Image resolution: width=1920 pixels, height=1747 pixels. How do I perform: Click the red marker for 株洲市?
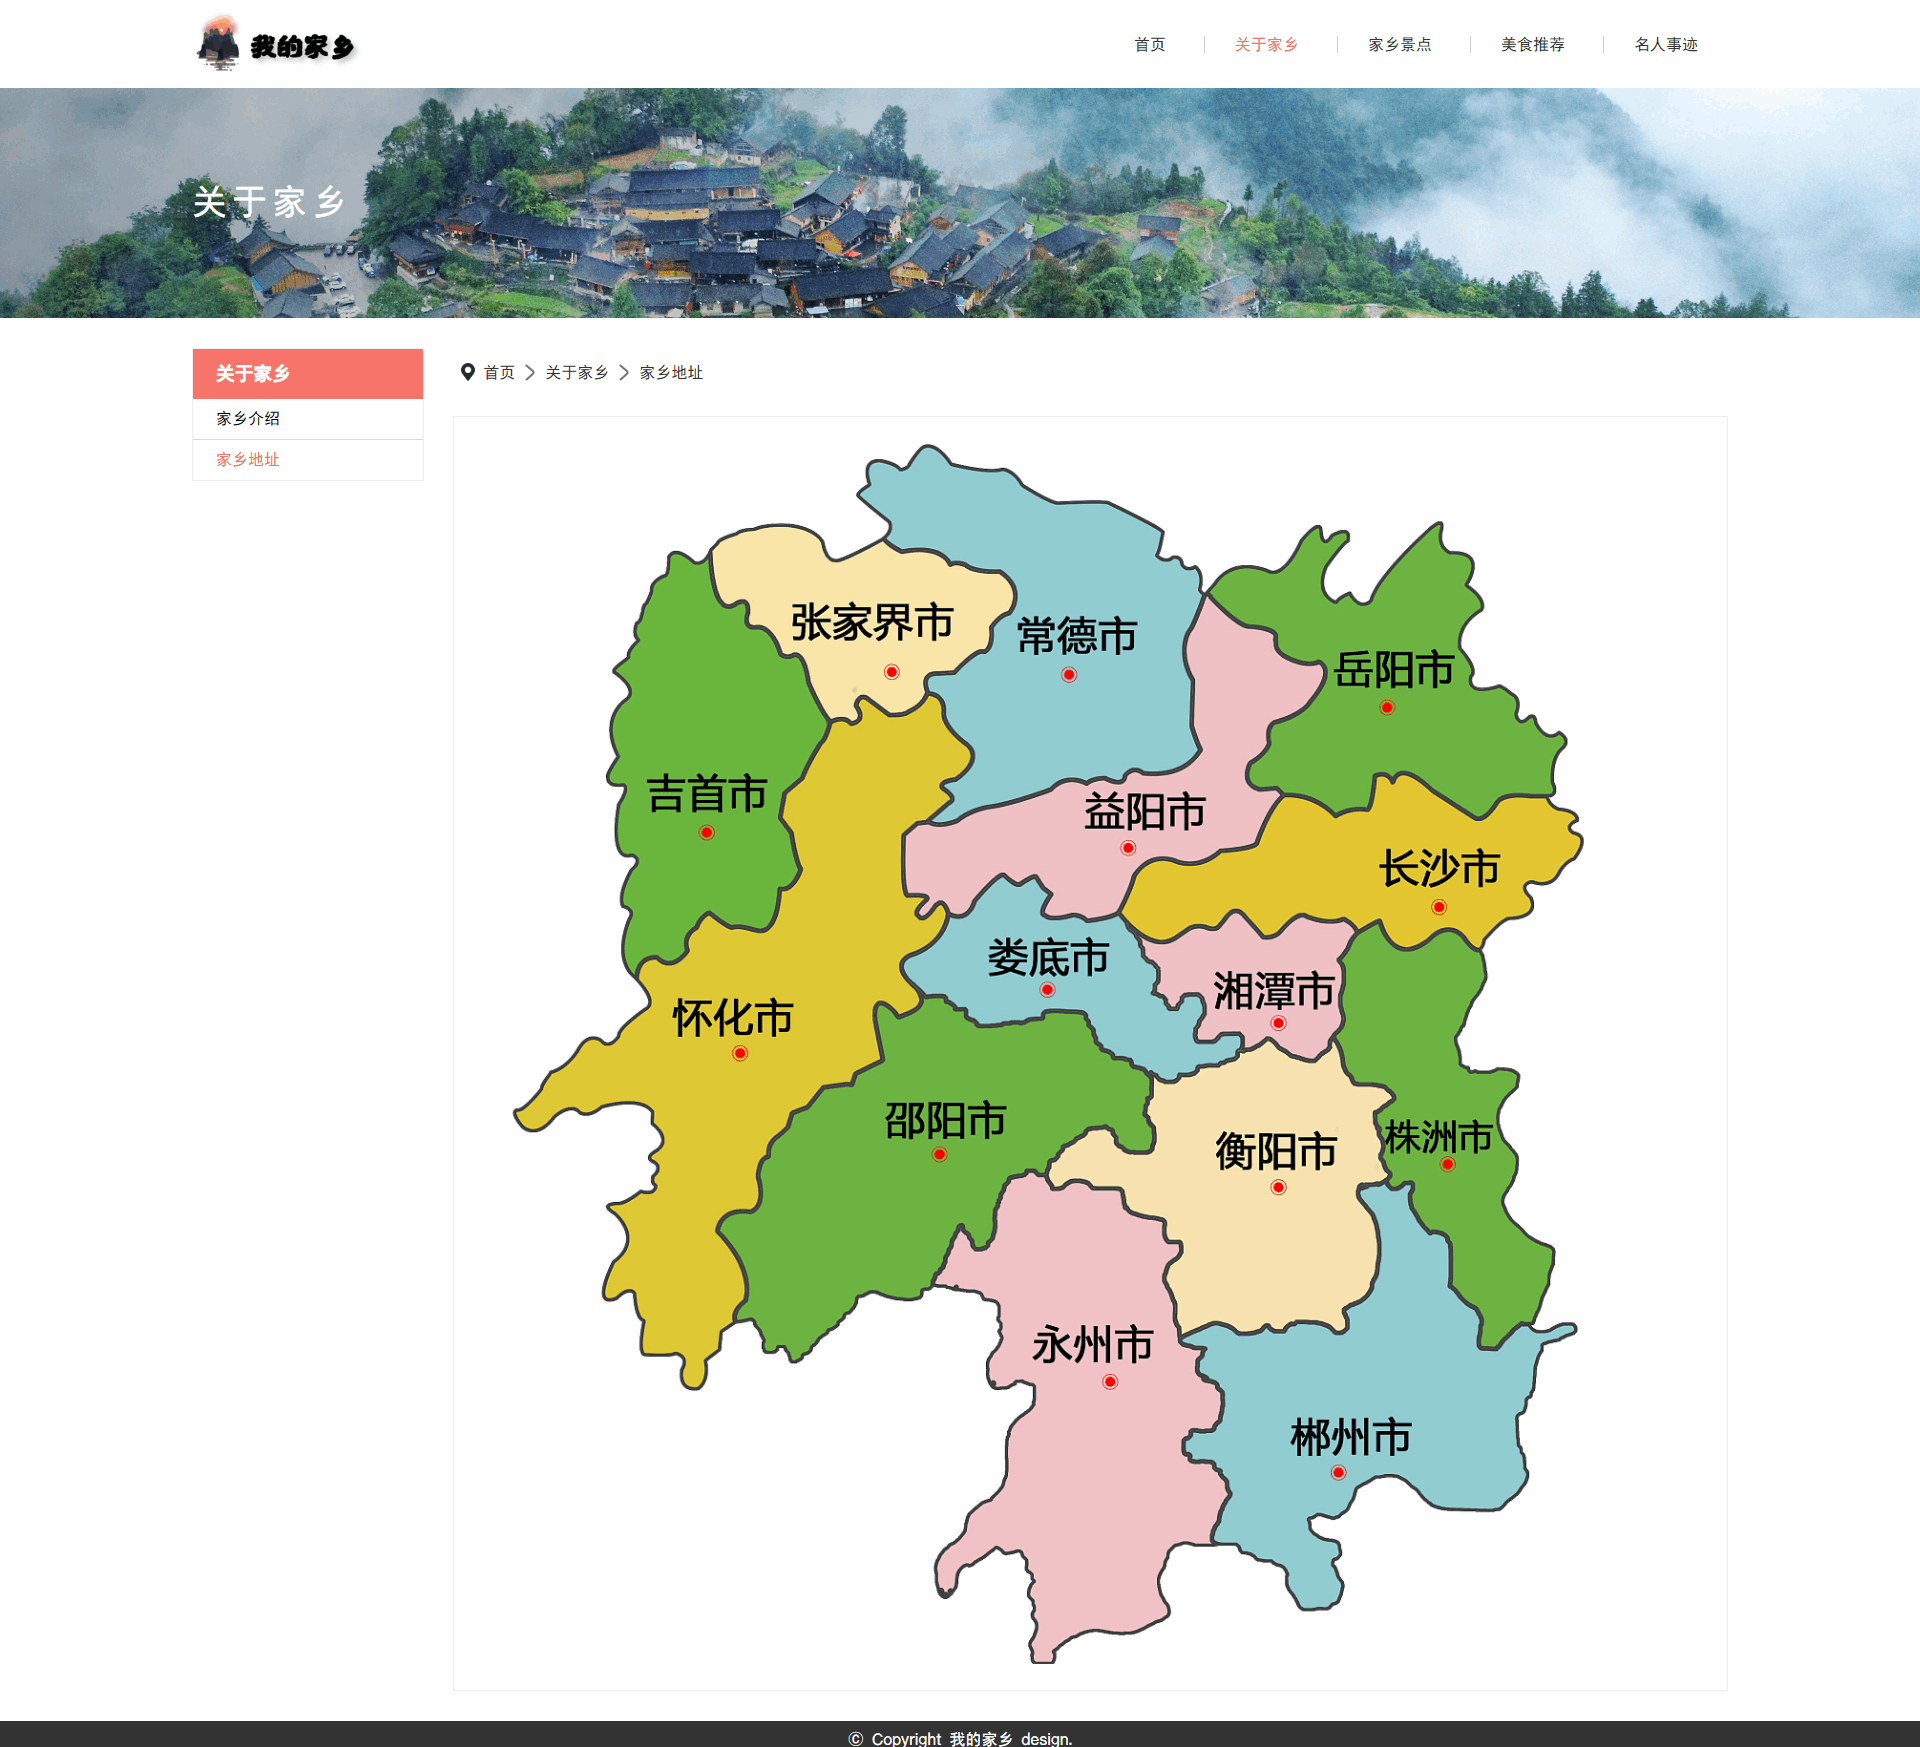1447,1164
